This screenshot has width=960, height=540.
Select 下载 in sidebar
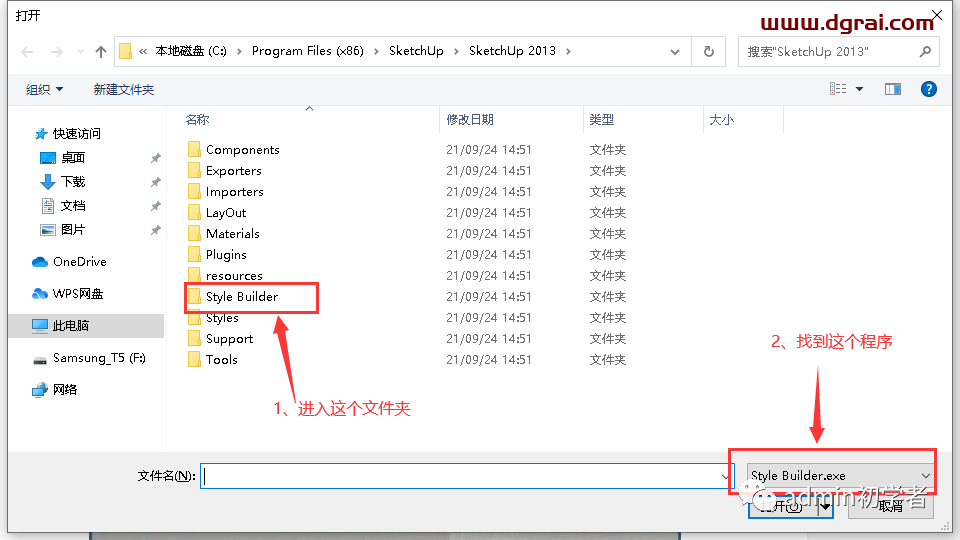click(73, 182)
